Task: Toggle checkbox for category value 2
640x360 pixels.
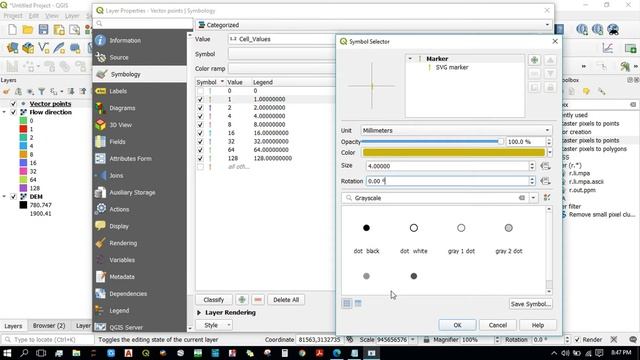Action: click(x=200, y=108)
